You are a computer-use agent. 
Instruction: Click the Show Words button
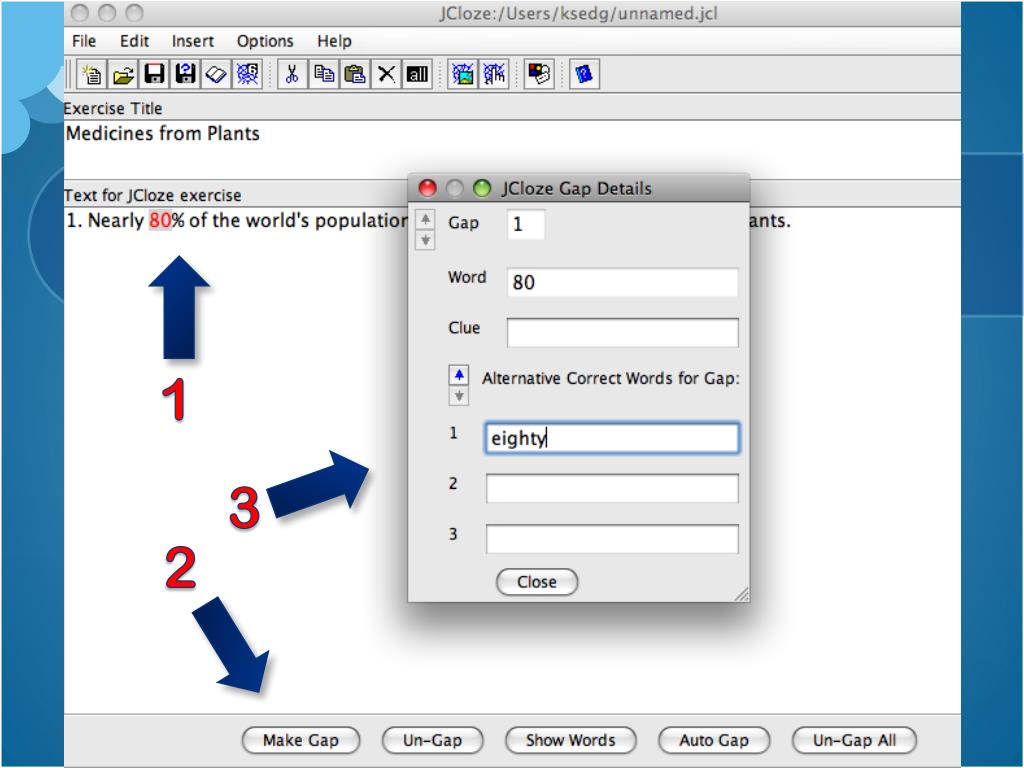pyautogui.click(x=570, y=740)
